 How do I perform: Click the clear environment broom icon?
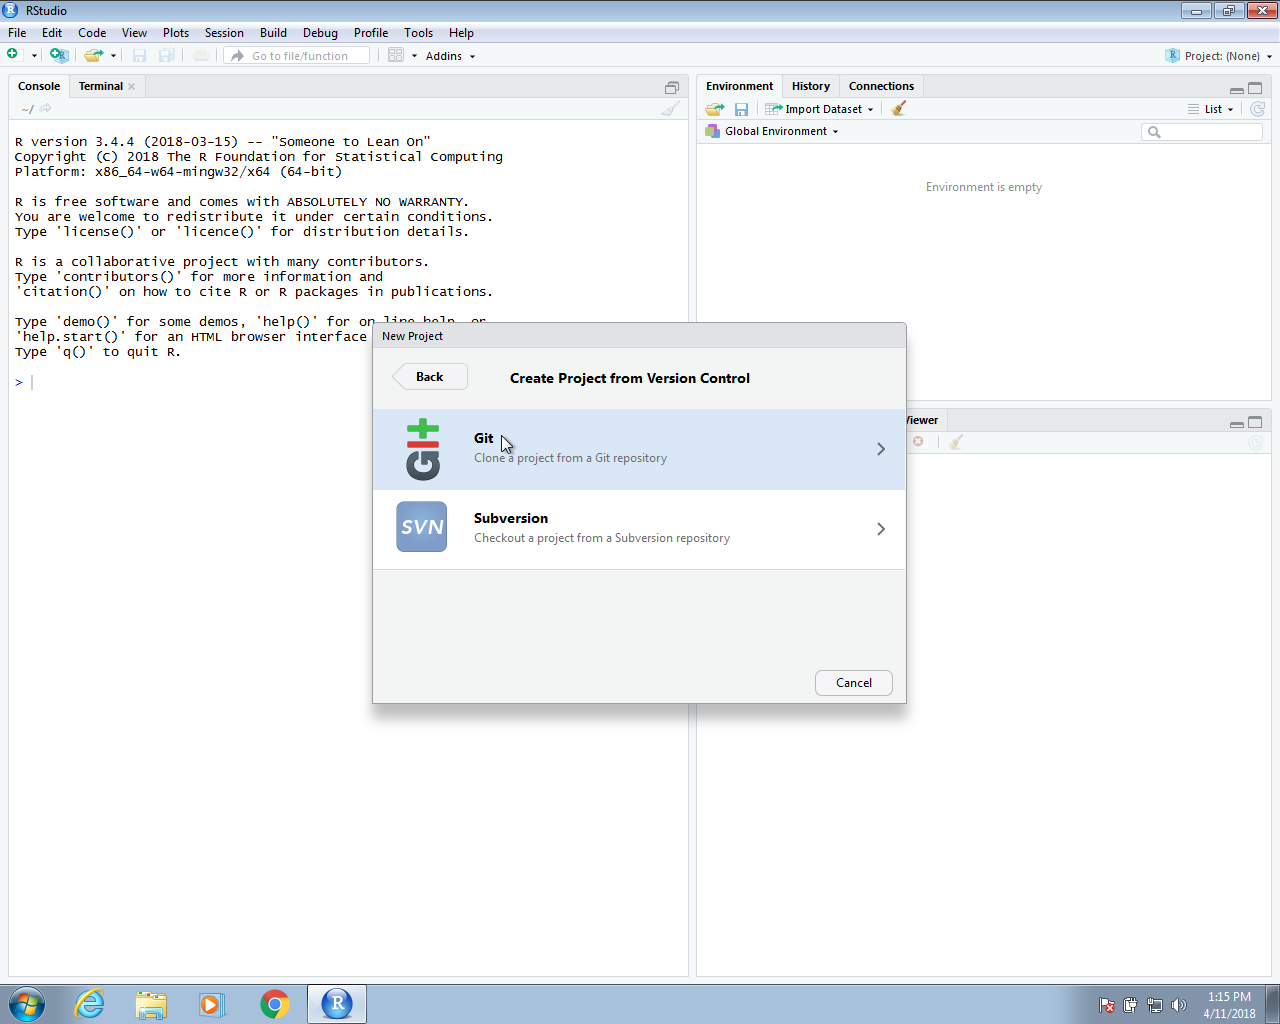point(898,108)
